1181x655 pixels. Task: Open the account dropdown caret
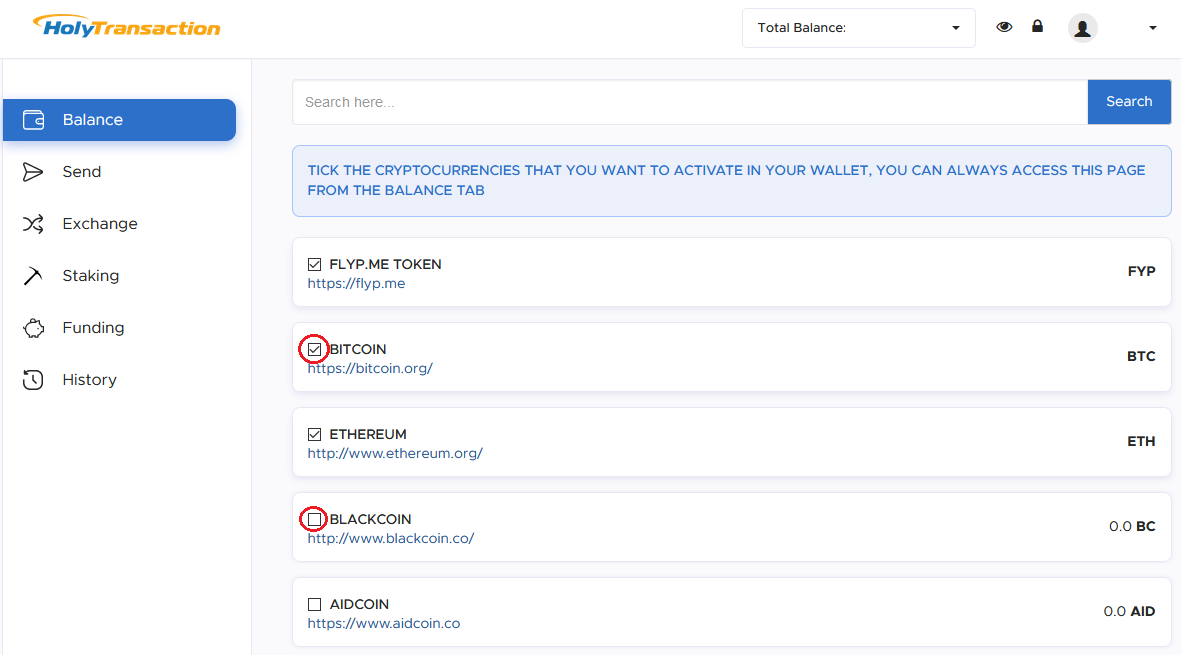coord(1152,28)
